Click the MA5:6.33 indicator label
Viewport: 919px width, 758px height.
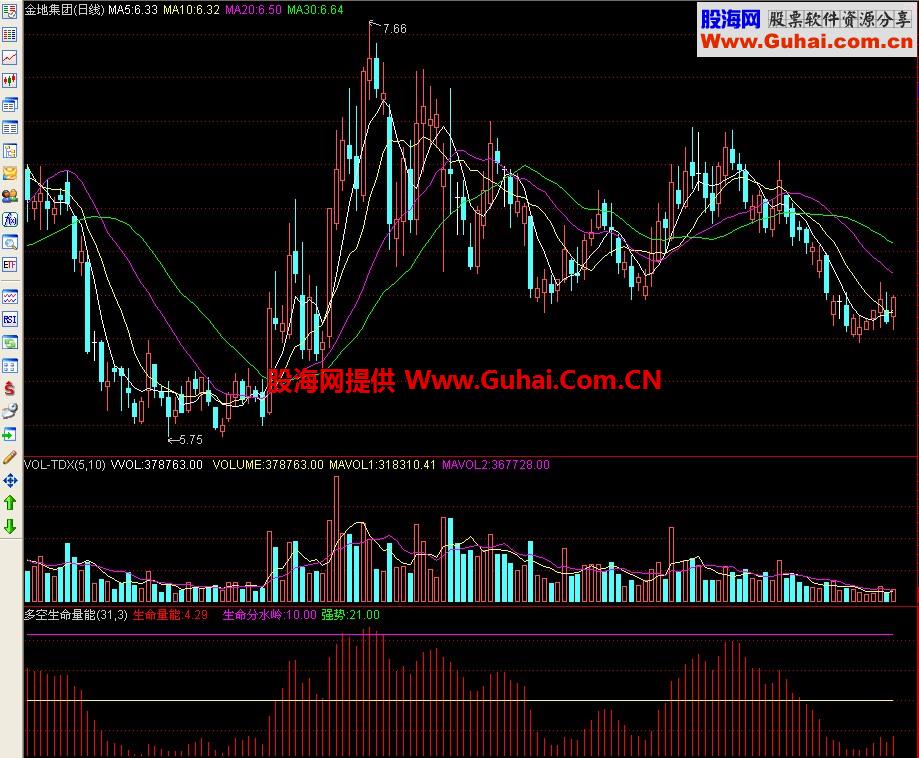(133, 9)
